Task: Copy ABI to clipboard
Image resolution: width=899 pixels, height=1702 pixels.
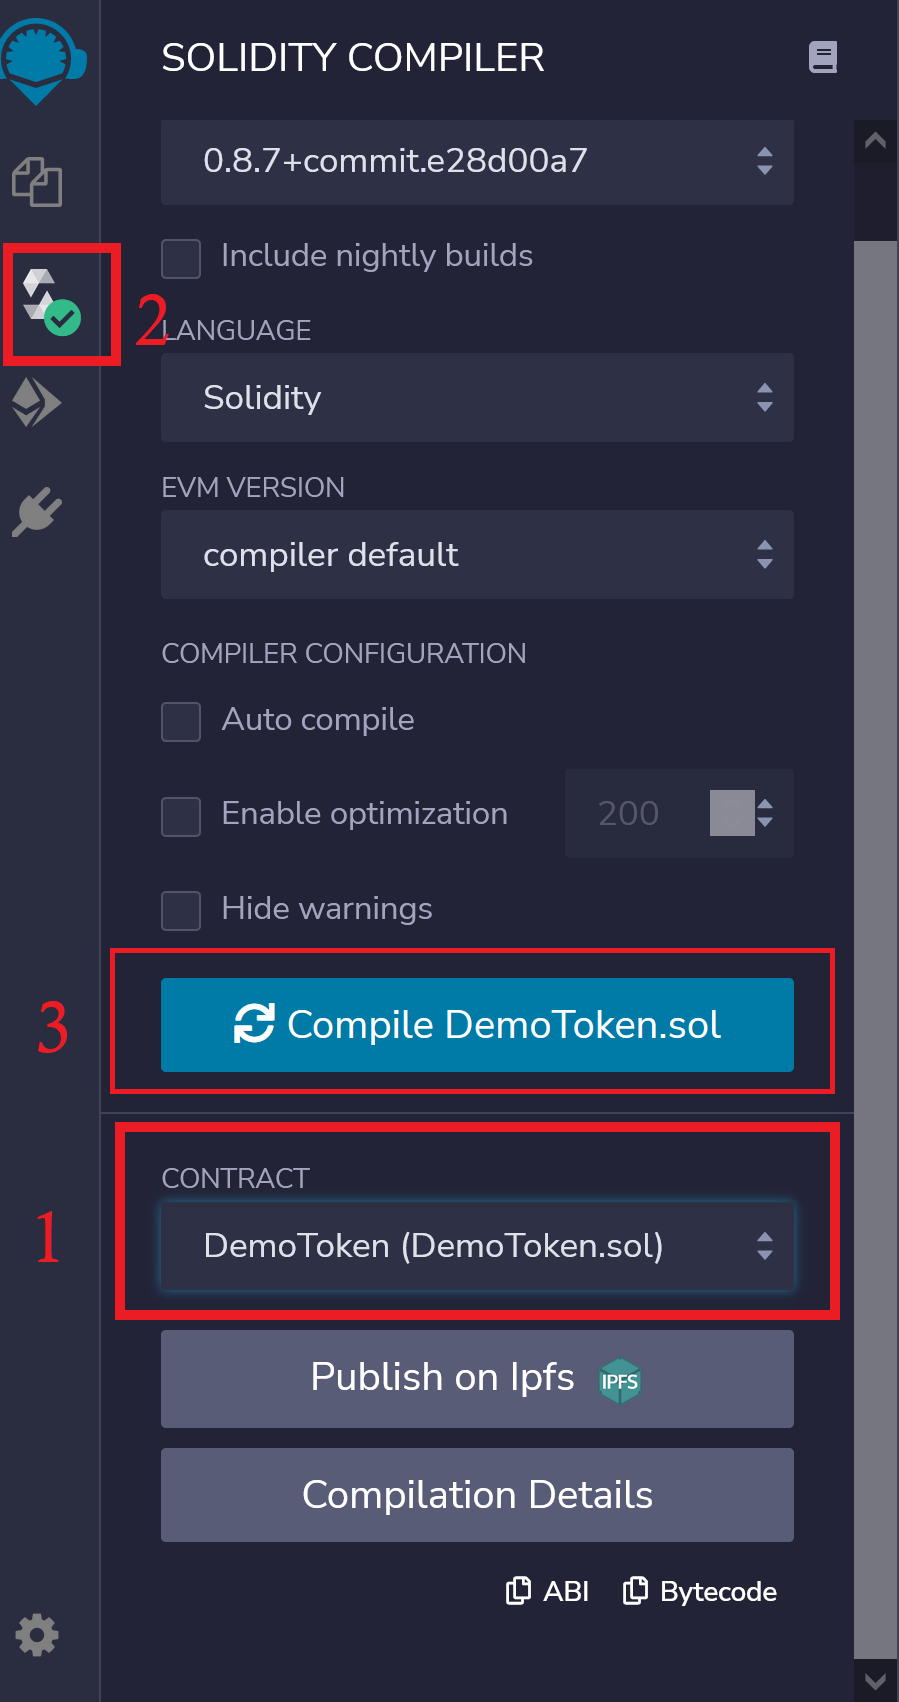Action: (x=547, y=1591)
